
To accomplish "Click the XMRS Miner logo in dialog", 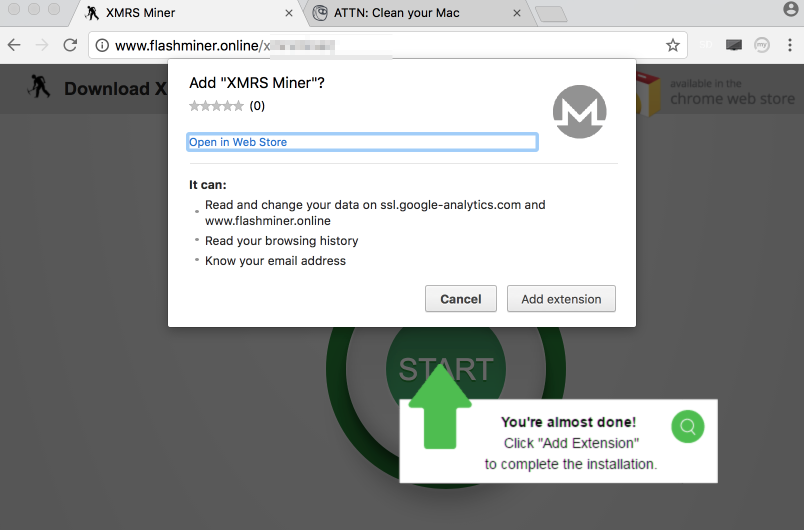I will coord(580,111).
